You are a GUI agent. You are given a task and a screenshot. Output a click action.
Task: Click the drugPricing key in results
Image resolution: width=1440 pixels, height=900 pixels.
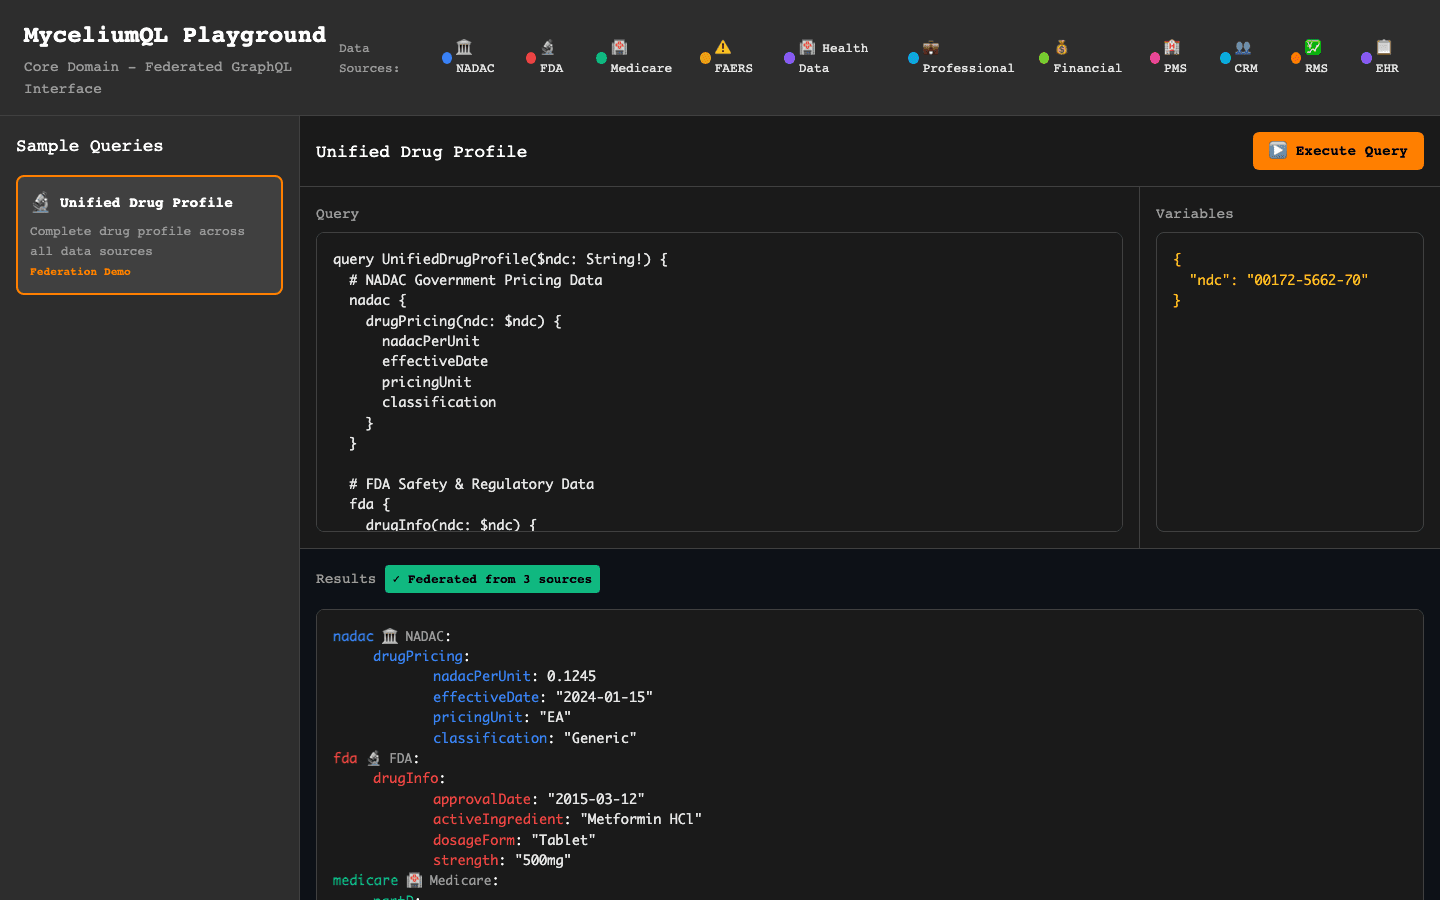click(418, 656)
